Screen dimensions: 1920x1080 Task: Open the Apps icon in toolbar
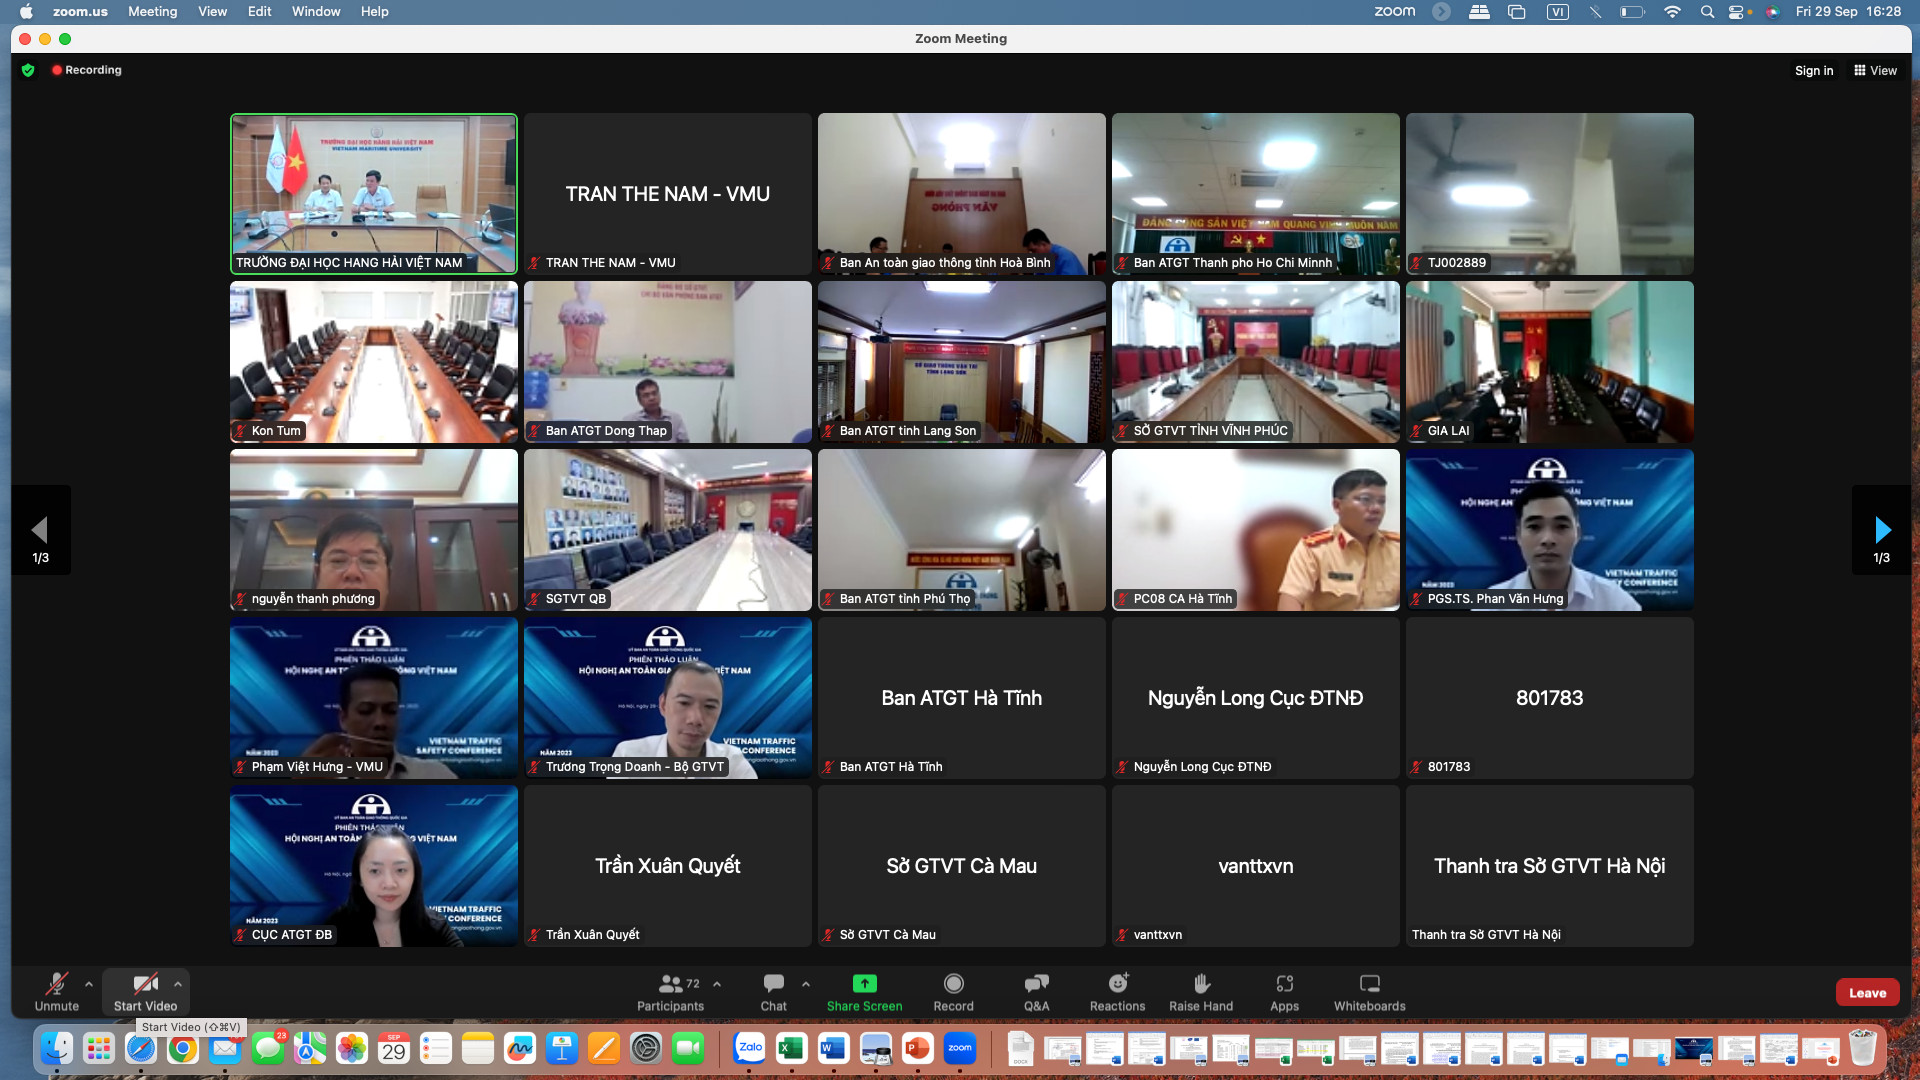coord(1284,984)
